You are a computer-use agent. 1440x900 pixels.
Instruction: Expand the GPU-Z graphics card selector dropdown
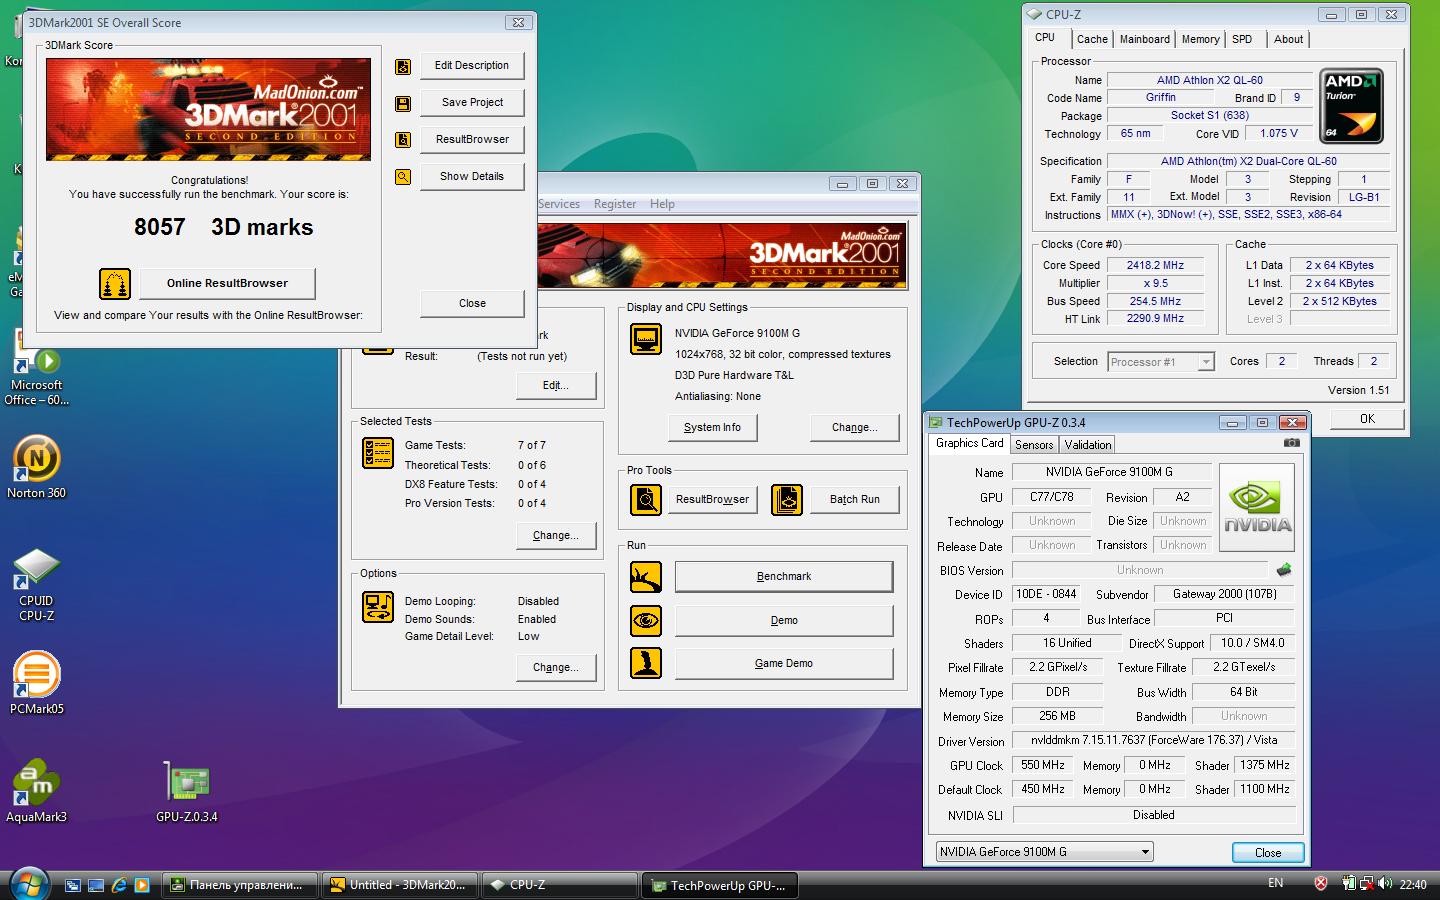click(1145, 852)
